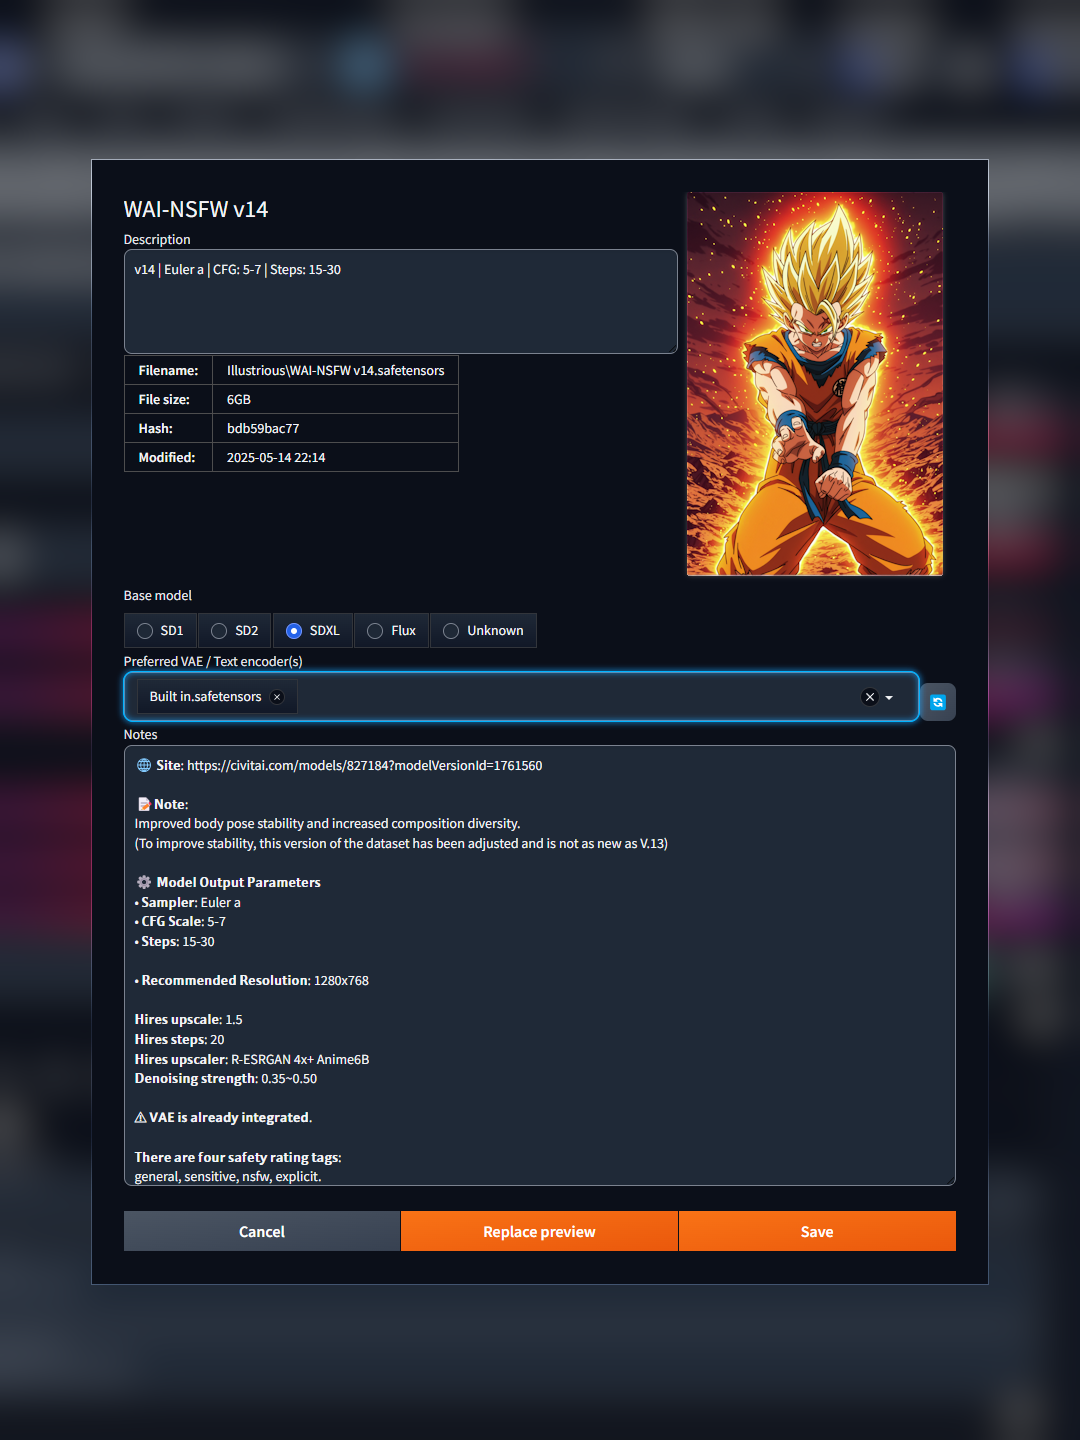The image size is (1080, 1440).
Task: Click the modified date 2025-05-14 22:14
Action: click(276, 458)
